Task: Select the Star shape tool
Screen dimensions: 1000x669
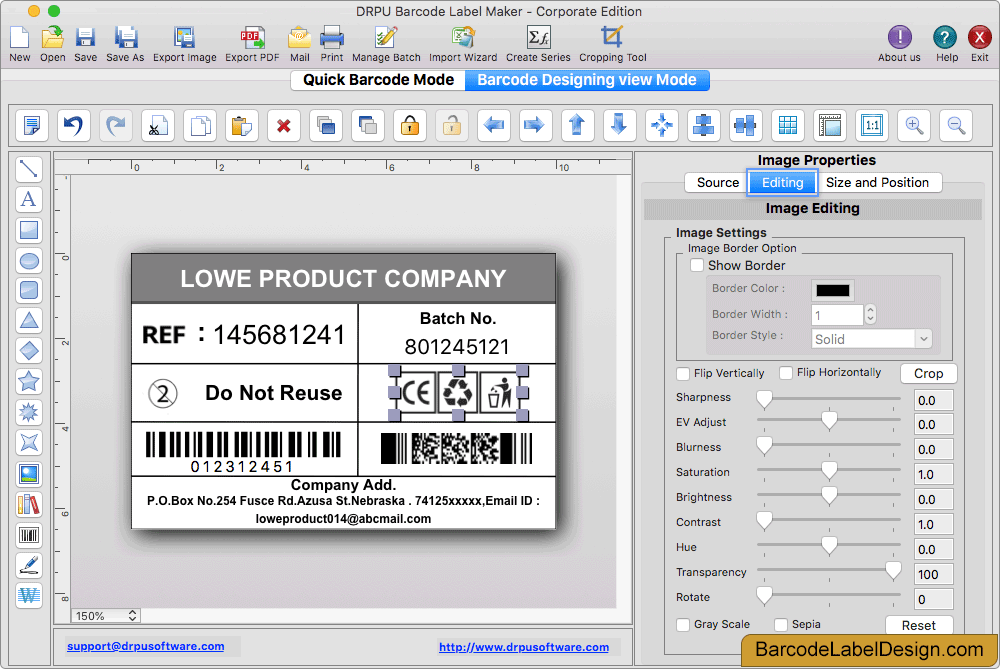Action: coord(29,381)
